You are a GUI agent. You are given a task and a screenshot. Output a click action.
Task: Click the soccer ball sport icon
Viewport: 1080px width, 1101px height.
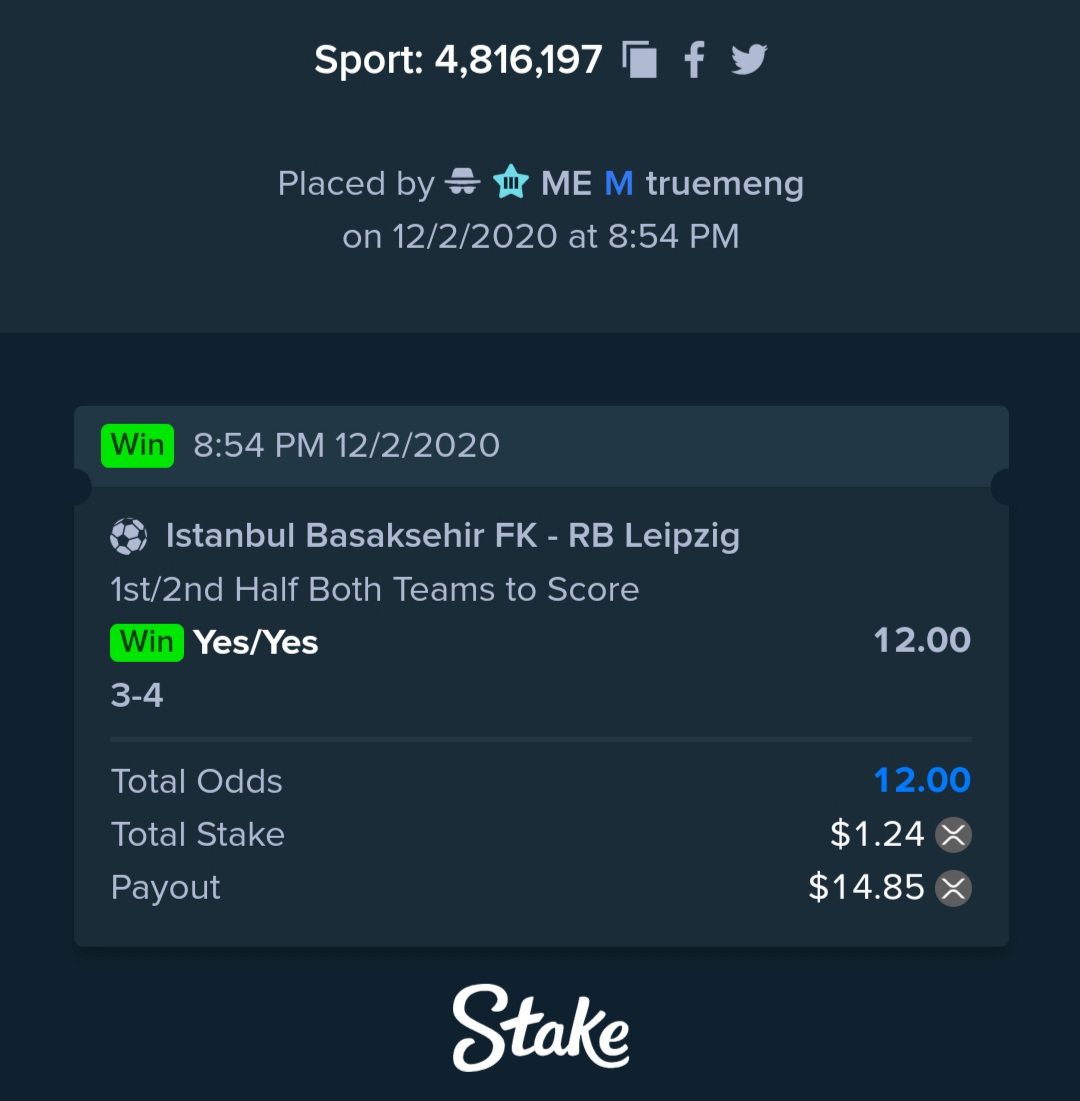(x=129, y=536)
